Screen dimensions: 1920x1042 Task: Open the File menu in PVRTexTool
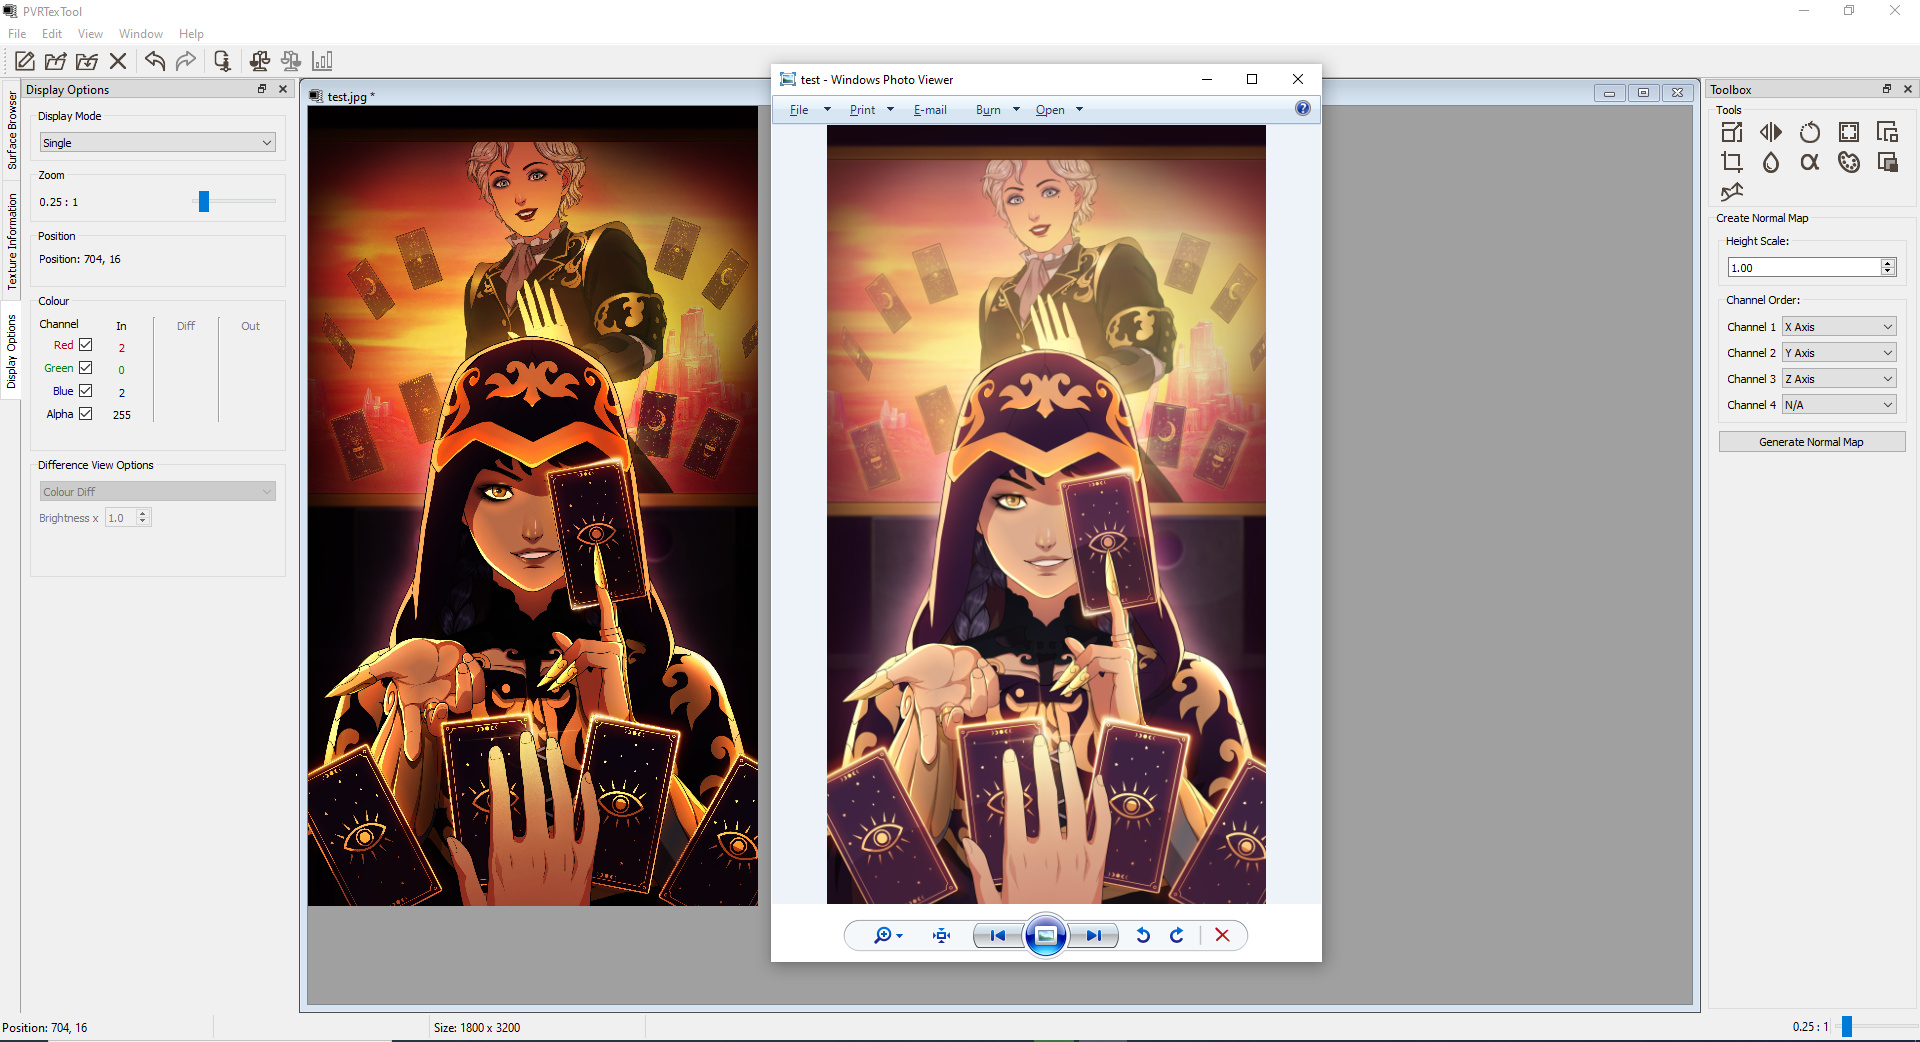click(x=17, y=34)
